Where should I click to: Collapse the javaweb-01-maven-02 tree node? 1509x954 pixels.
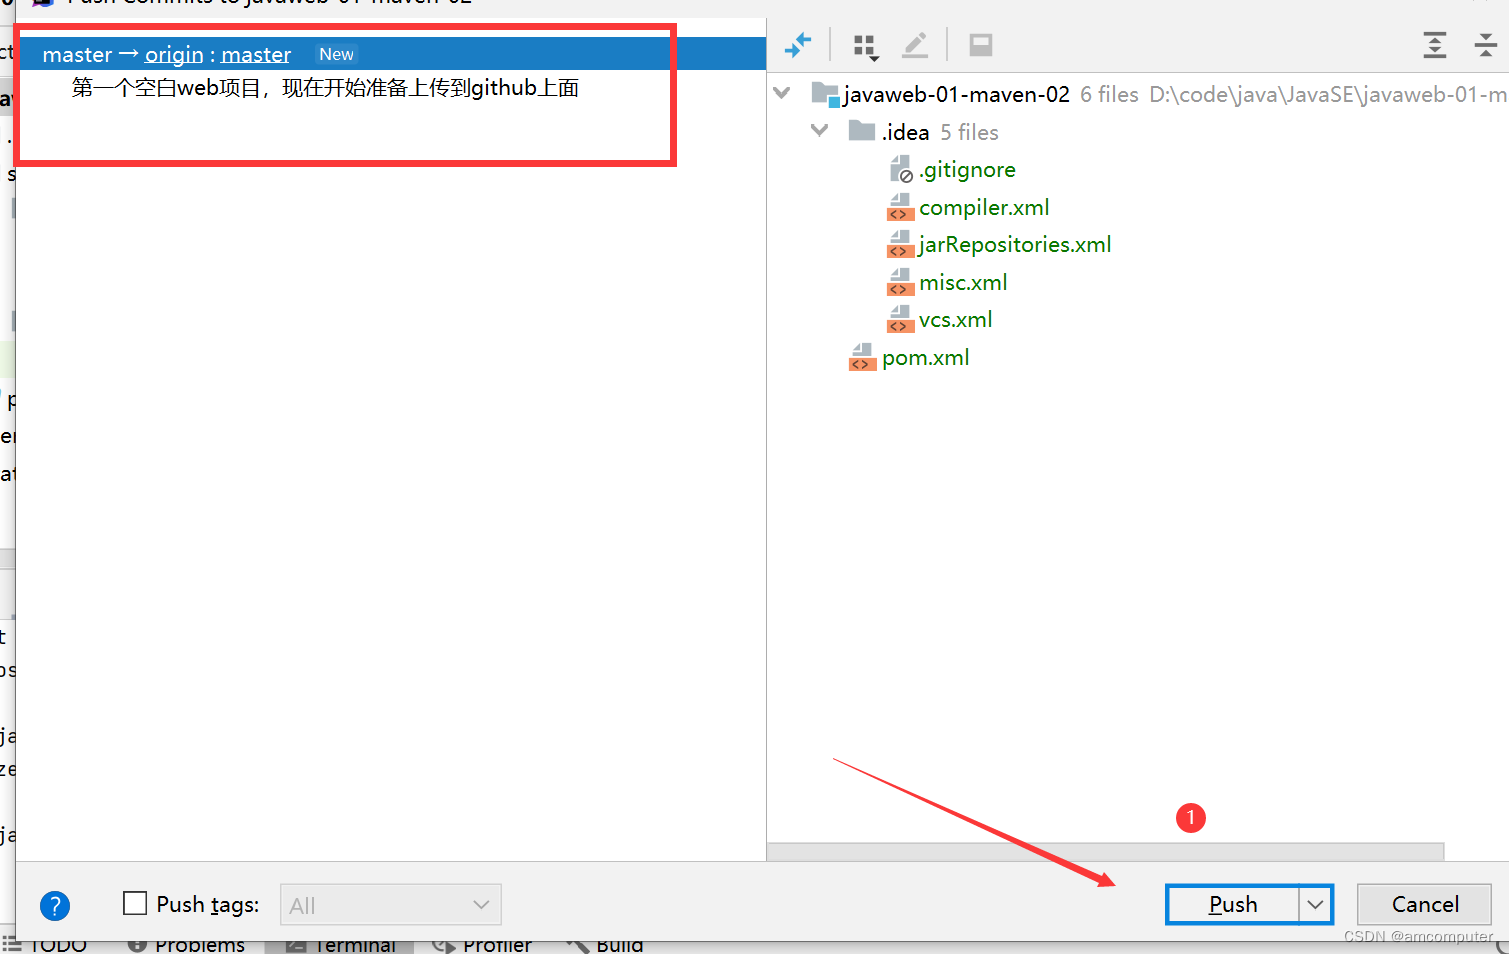[782, 93]
